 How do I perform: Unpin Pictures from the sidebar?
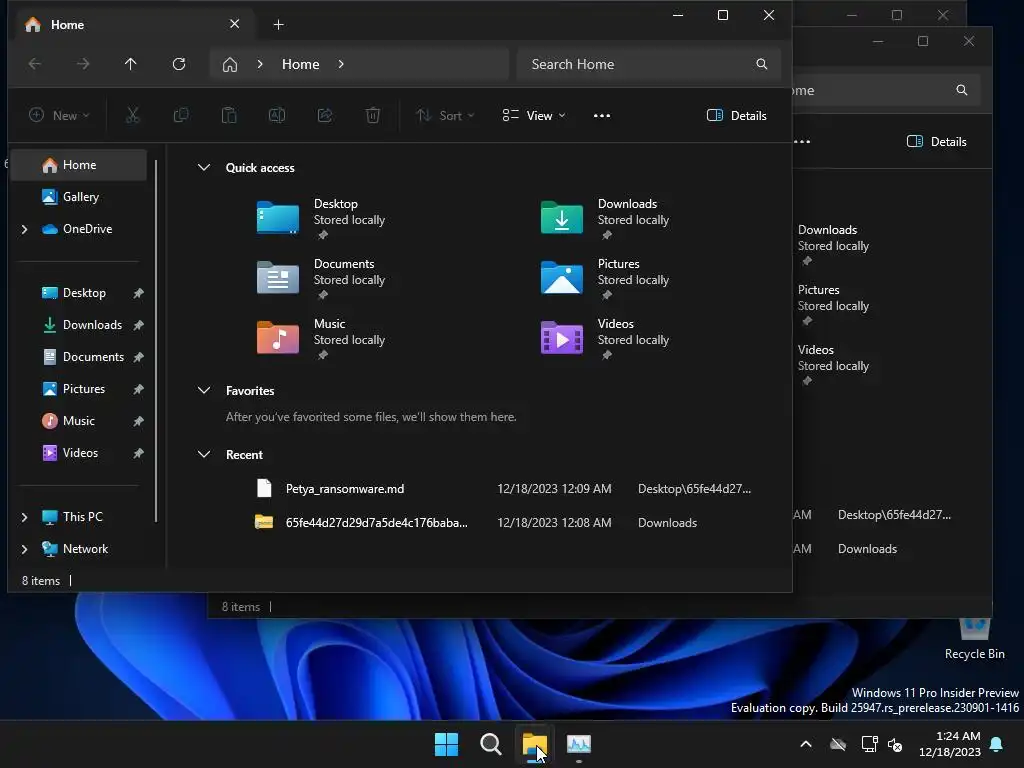(x=138, y=389)
